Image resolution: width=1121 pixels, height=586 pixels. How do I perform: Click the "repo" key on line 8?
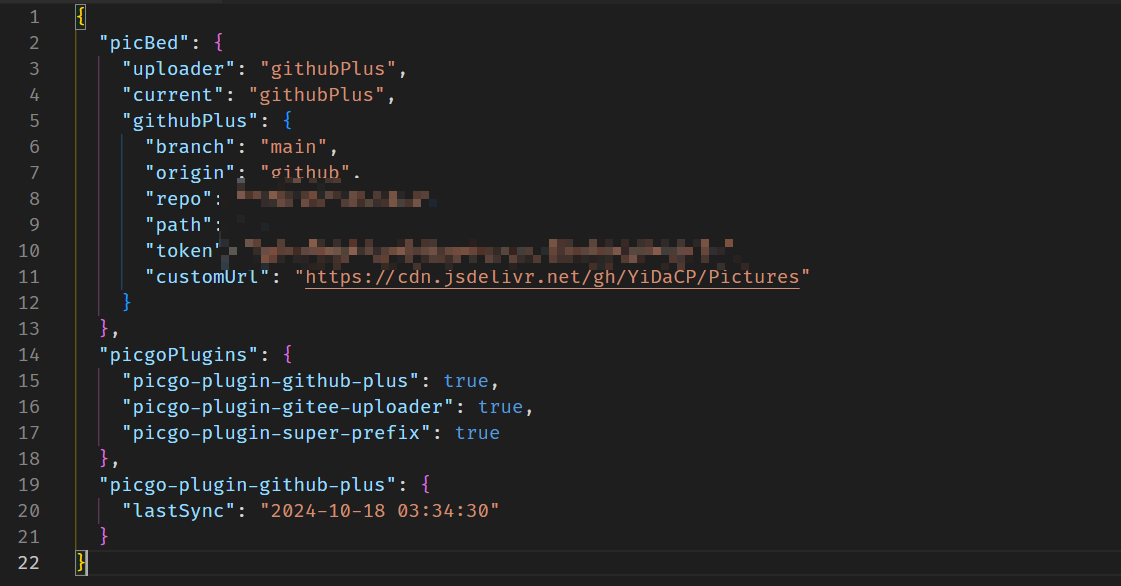tap(178, 199)
